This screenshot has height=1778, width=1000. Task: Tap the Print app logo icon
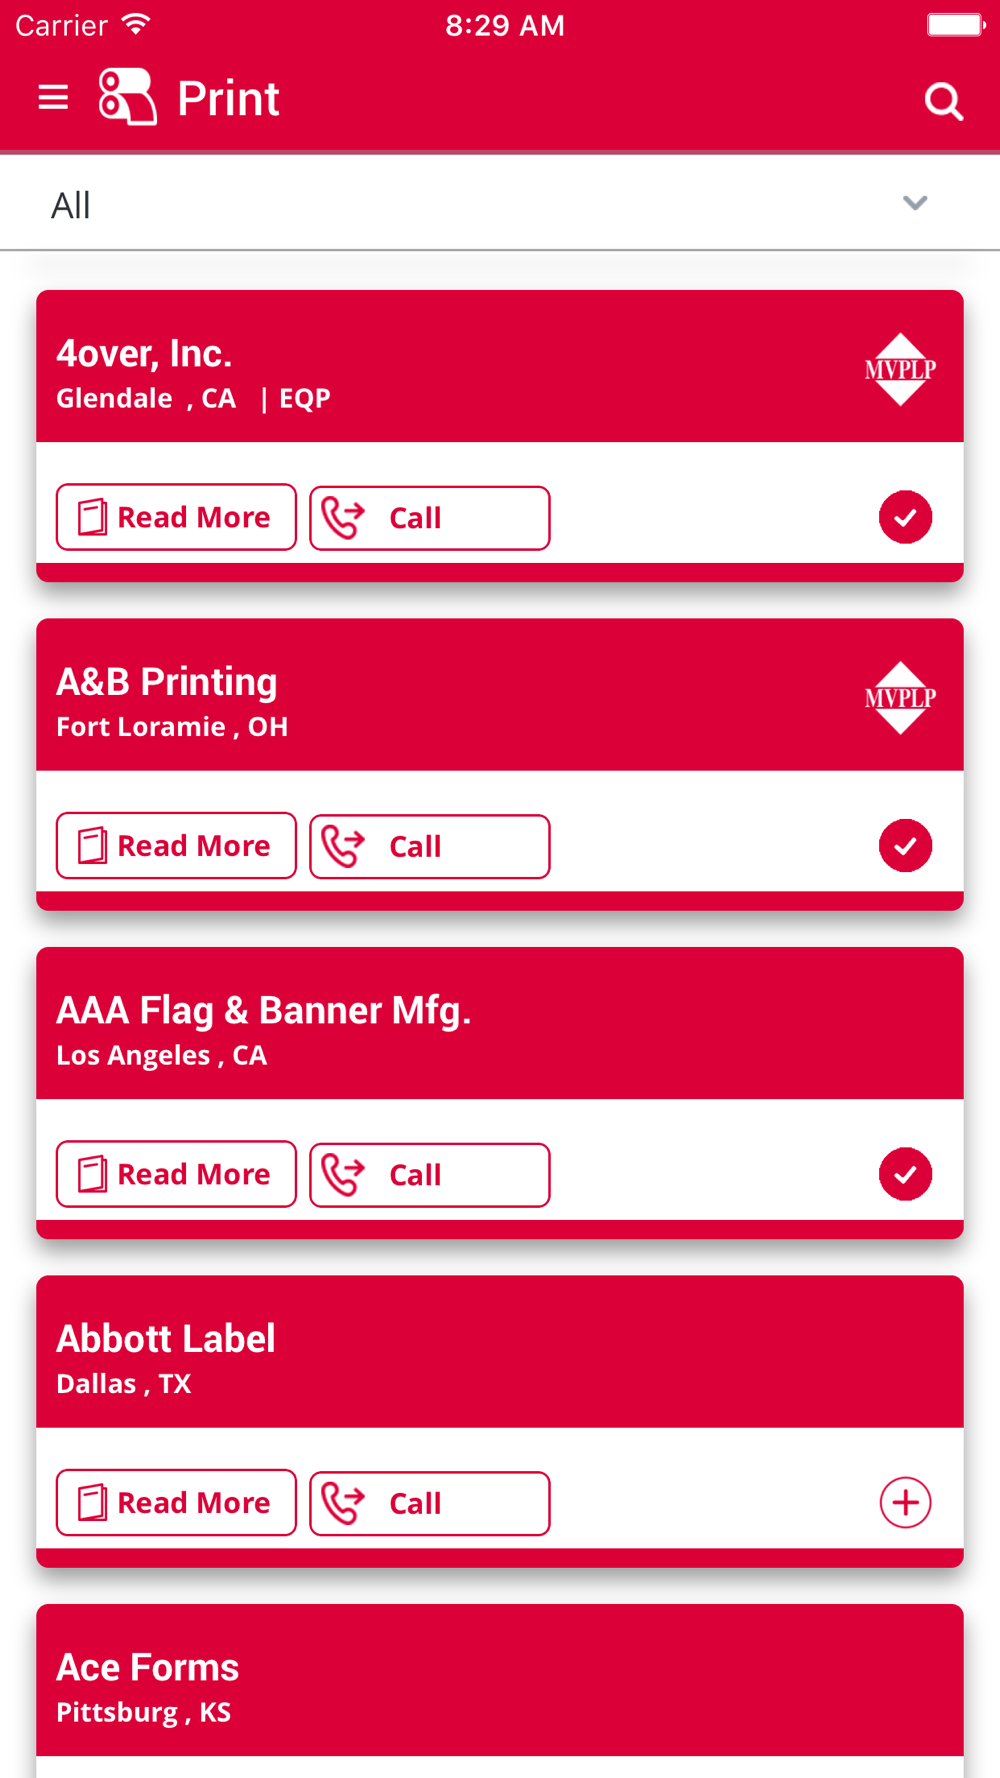(127, 97)
